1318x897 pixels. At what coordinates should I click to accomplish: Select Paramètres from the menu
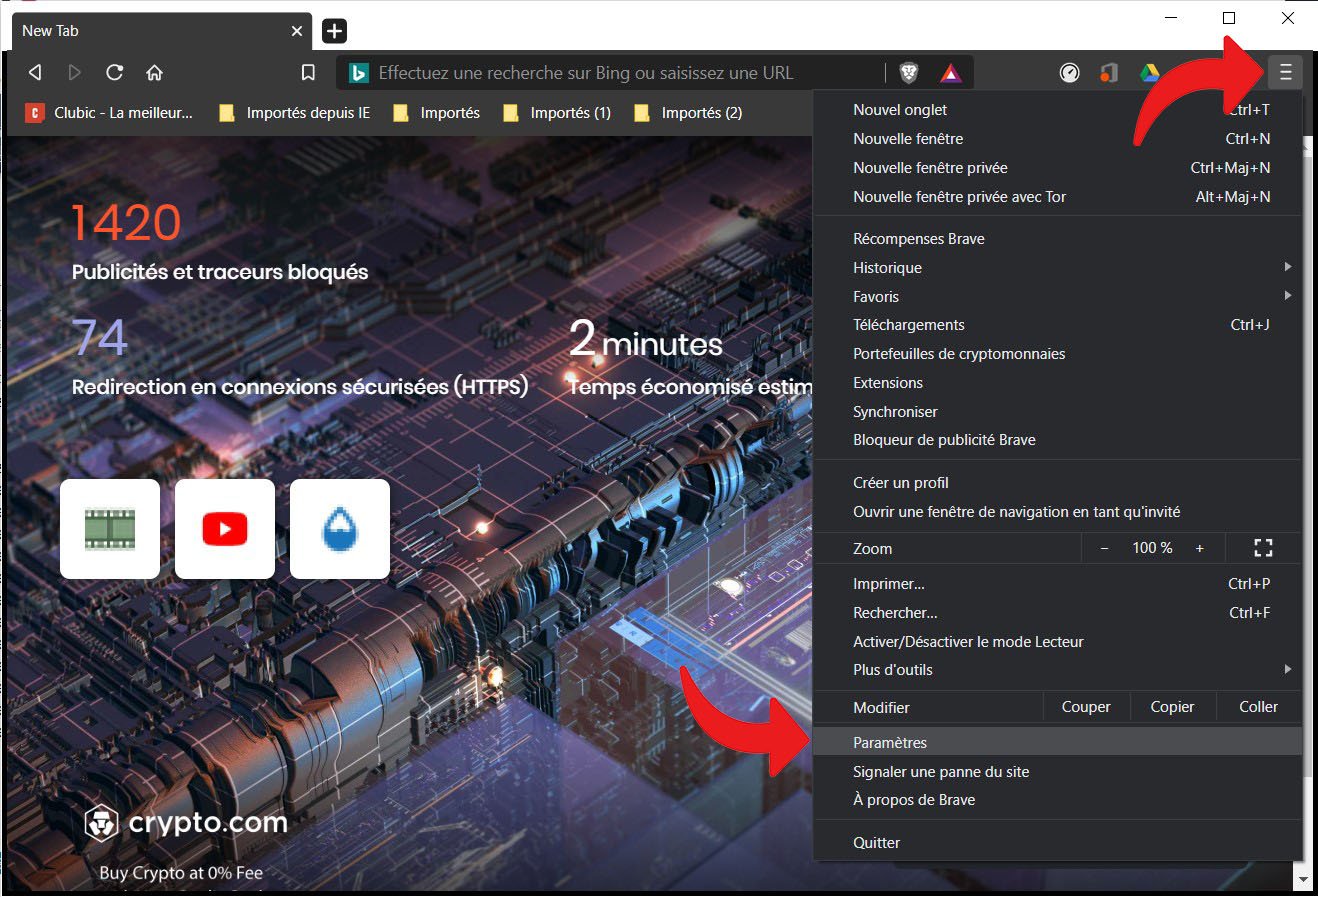890,742
